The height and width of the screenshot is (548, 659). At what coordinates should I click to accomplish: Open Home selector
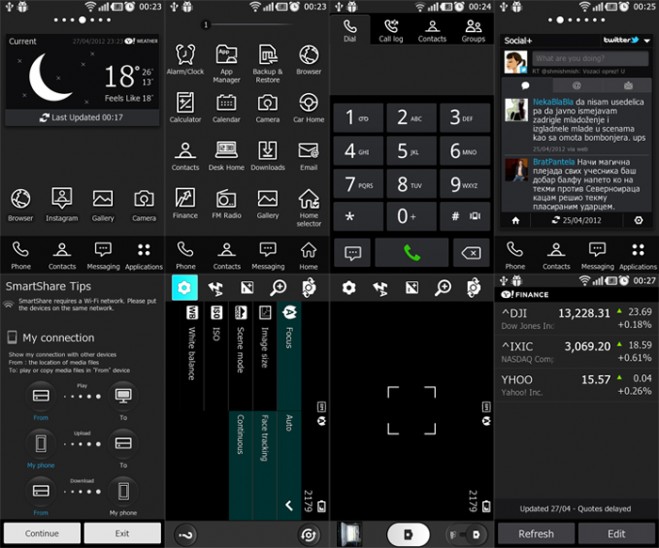pos(308,208)
